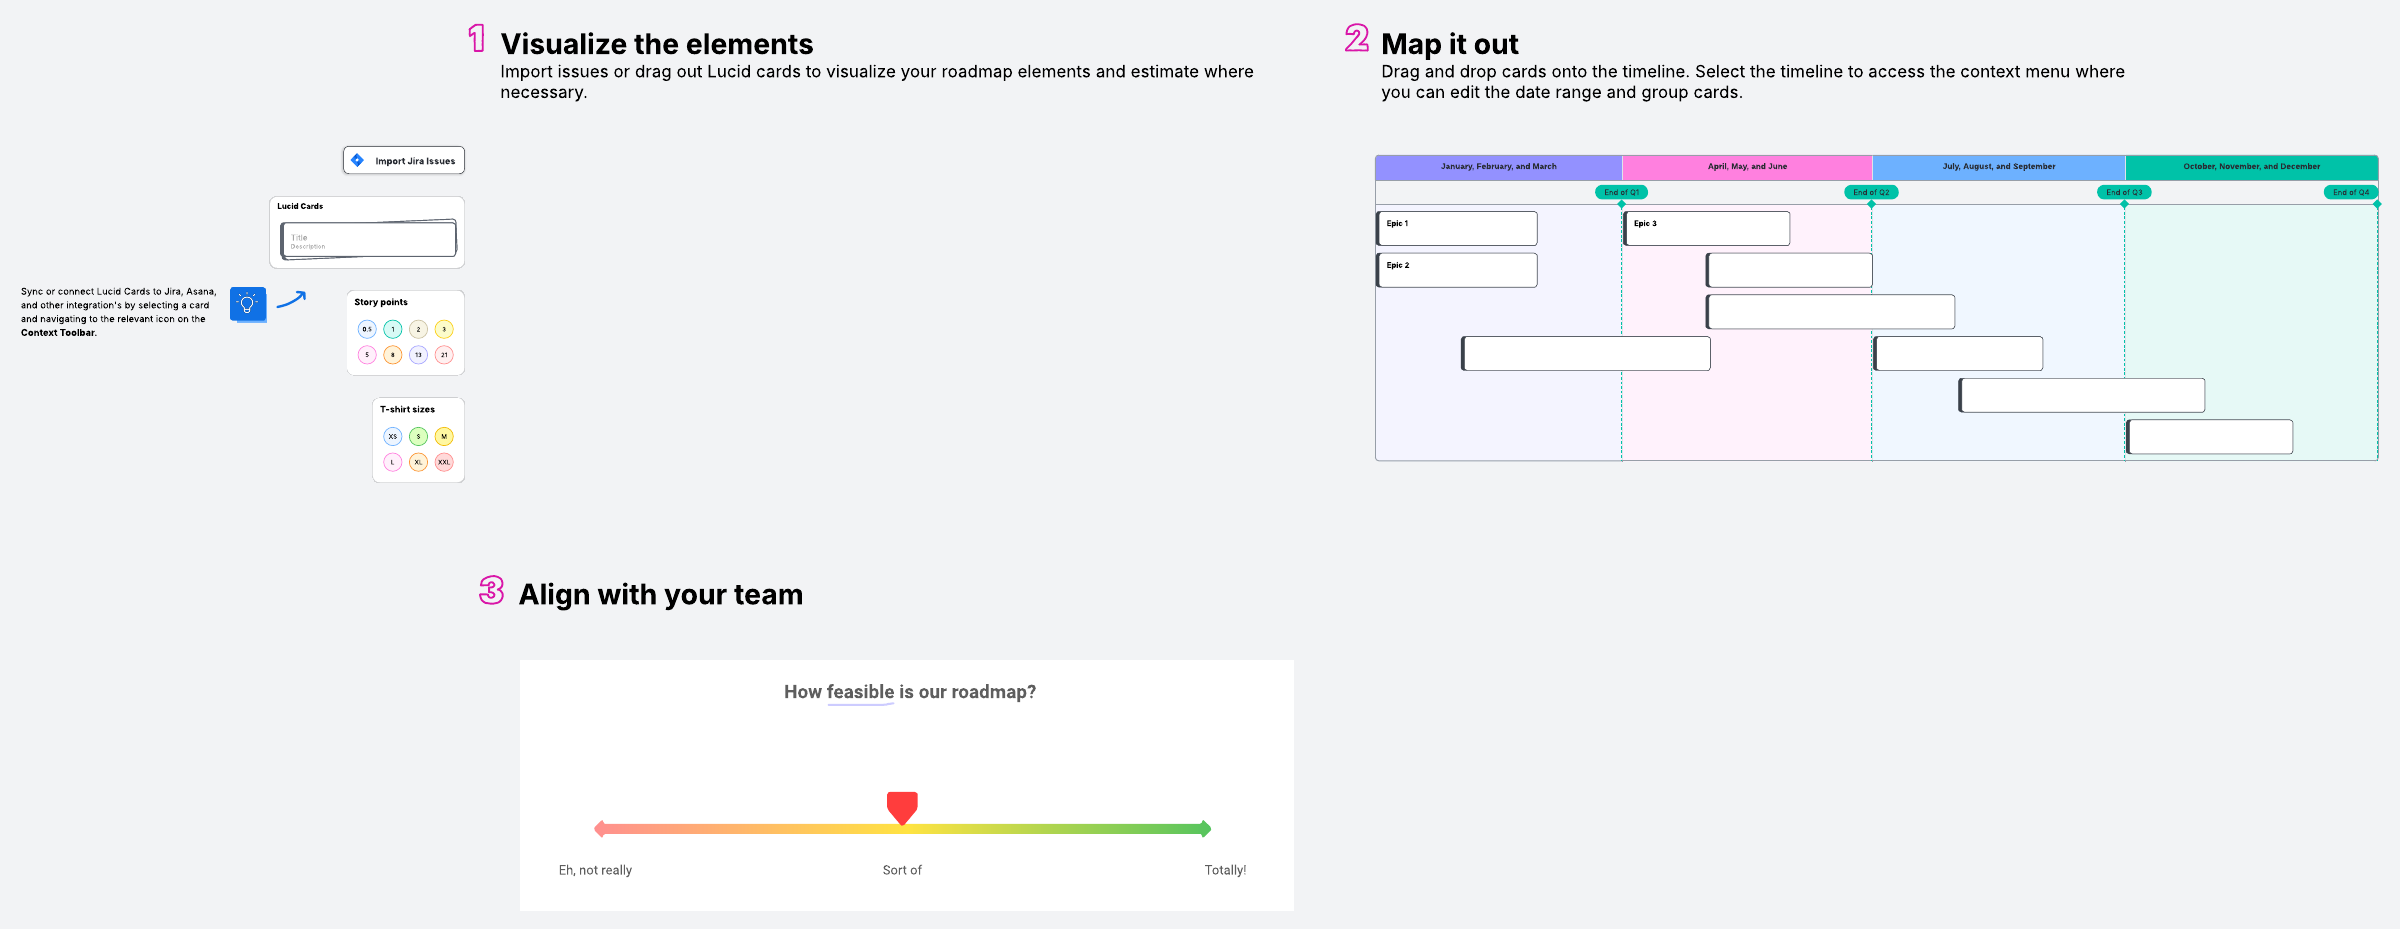
Task: Select the October, November, and December header
Action: [2251, 167]
